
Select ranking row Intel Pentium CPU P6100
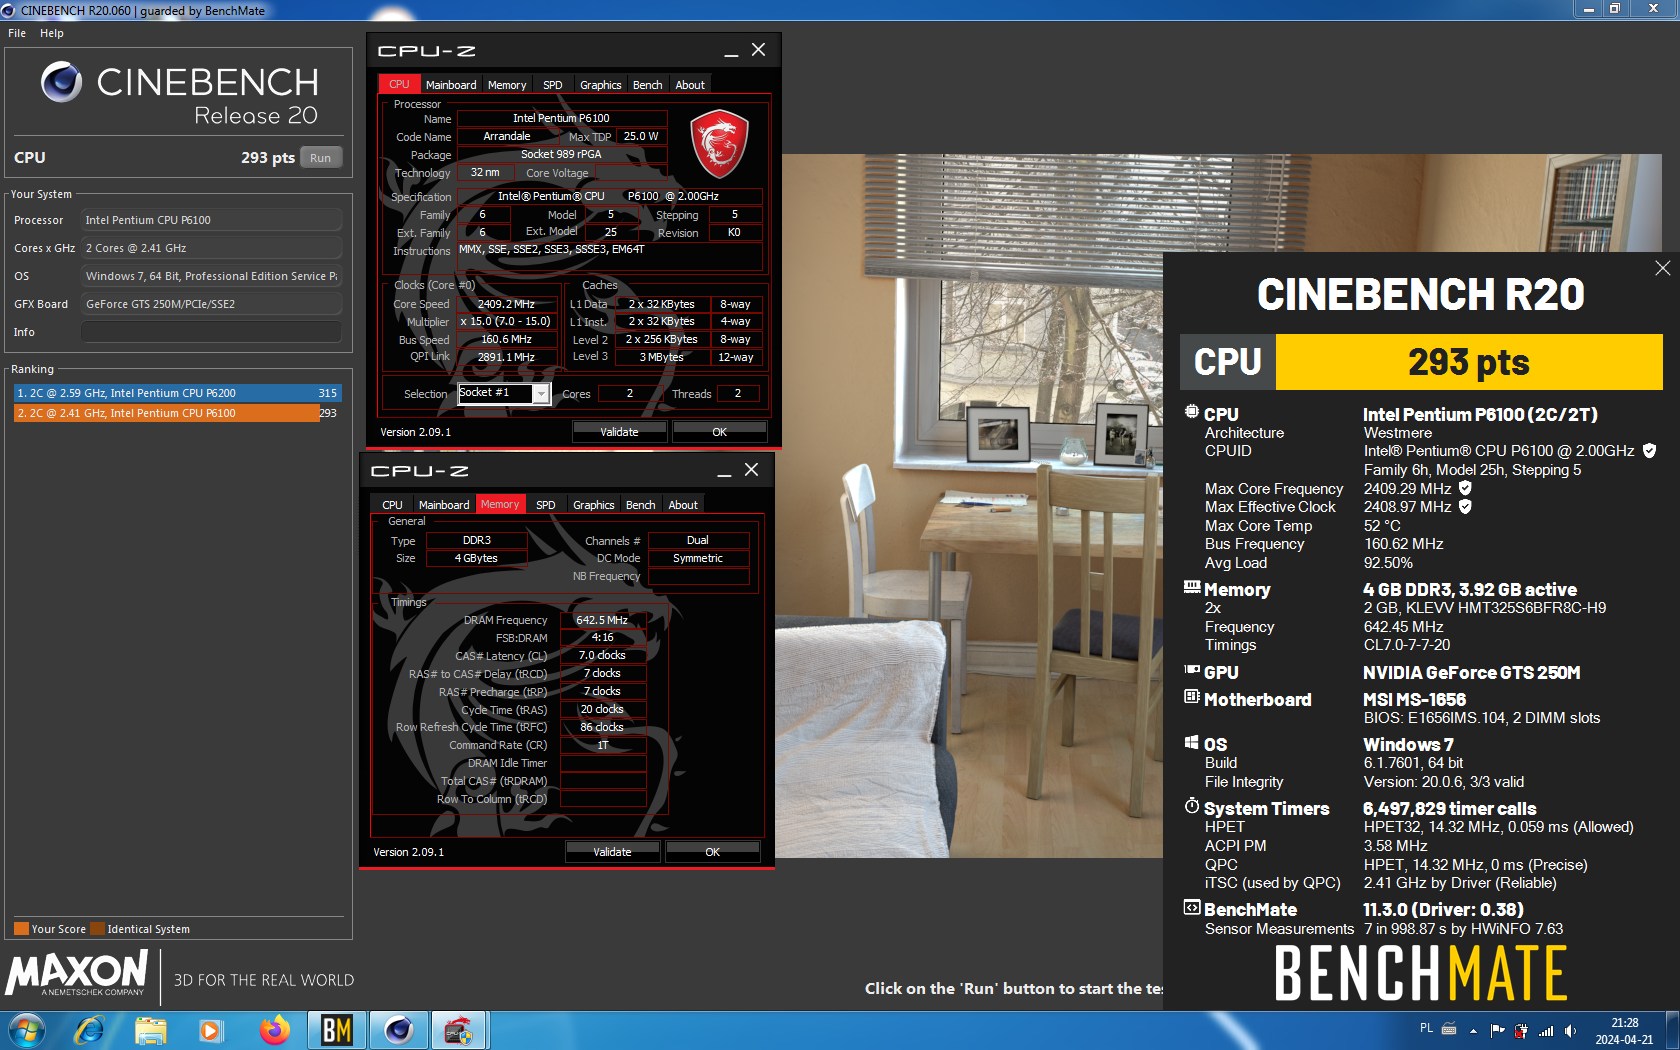point(177,413)
